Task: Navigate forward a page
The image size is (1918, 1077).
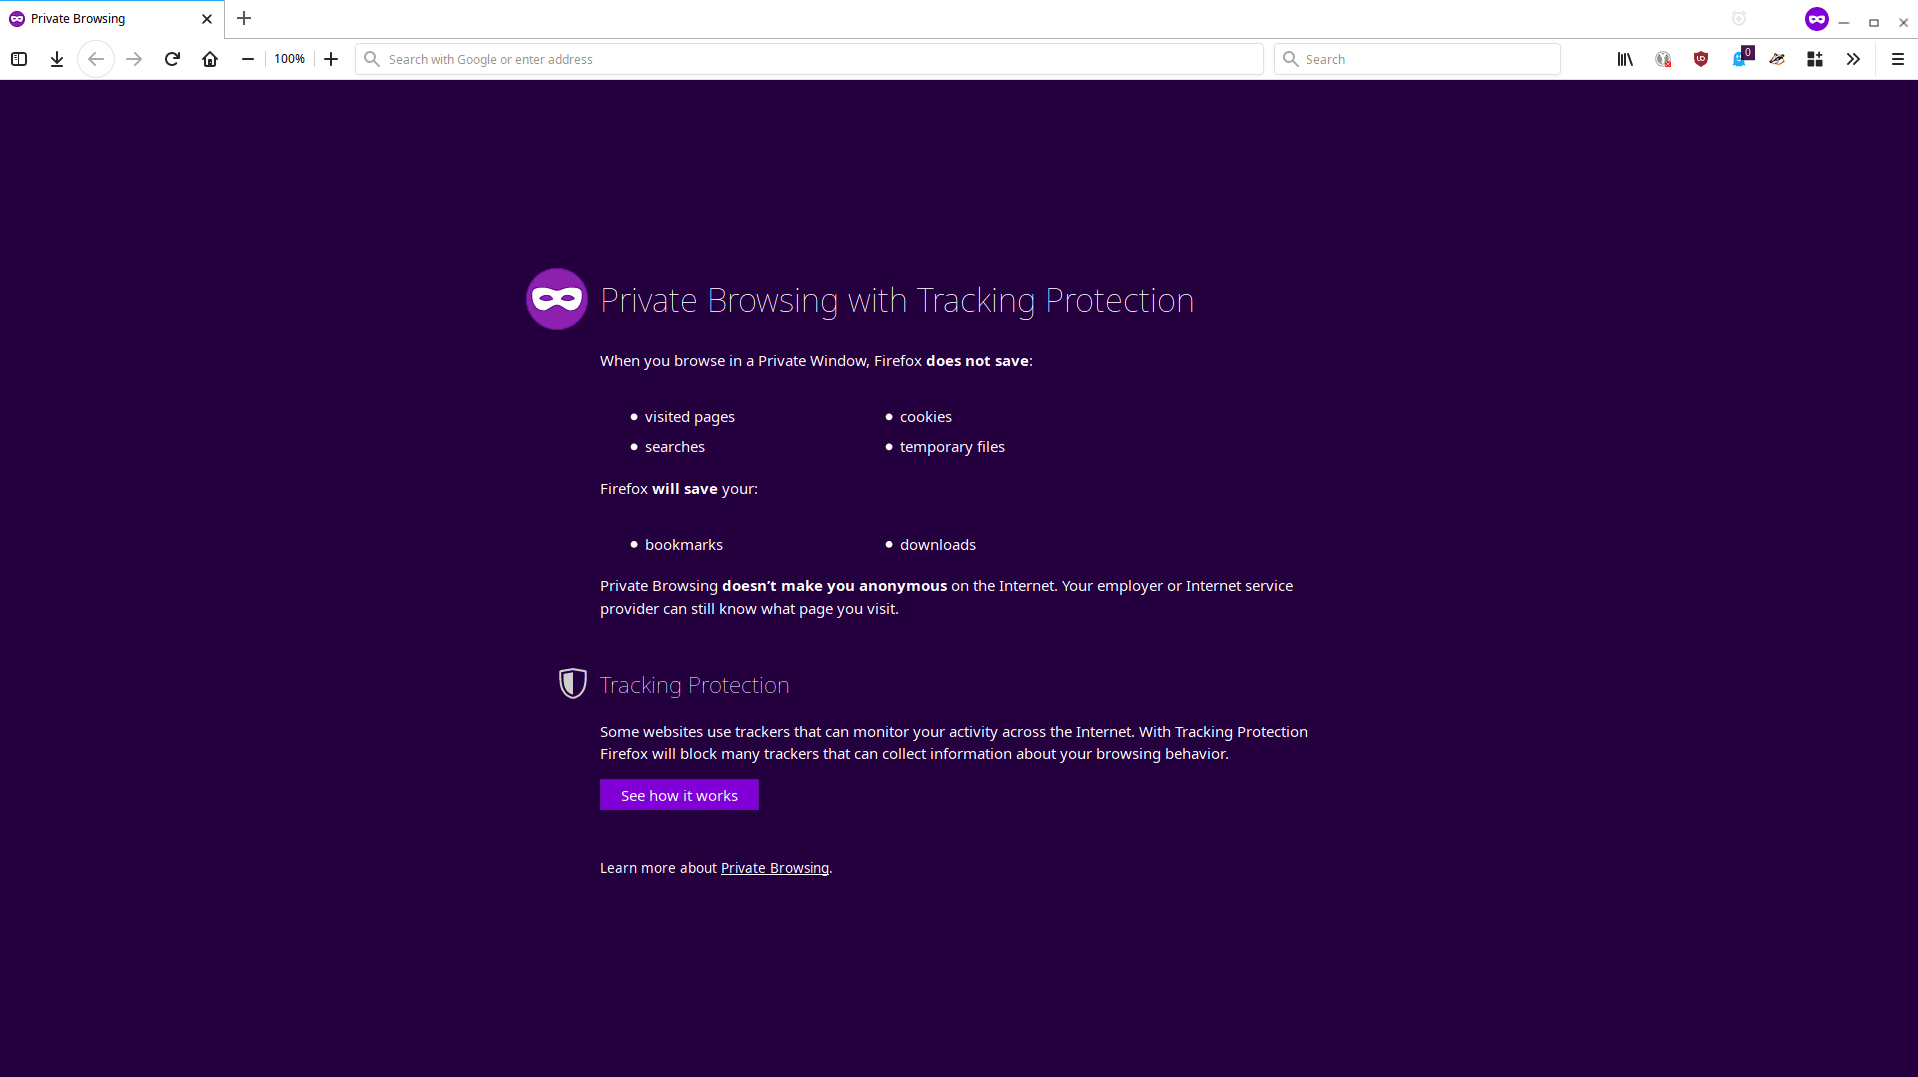Action: (134, 59)
